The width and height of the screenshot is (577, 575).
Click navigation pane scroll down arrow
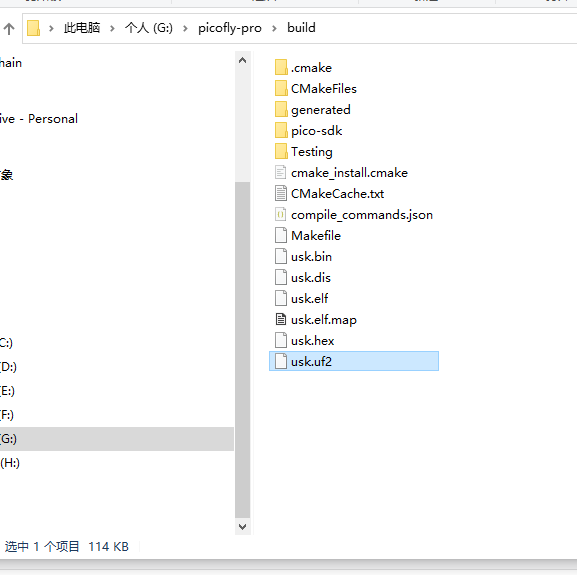pos(243,526)
